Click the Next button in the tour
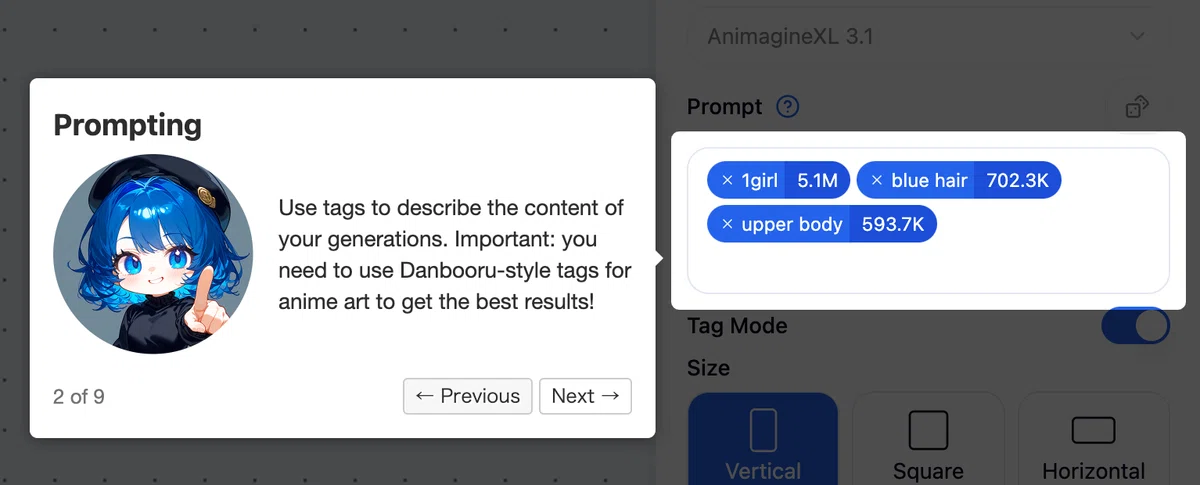Screen dimensions: 1200x485 [x=585, y=396]
